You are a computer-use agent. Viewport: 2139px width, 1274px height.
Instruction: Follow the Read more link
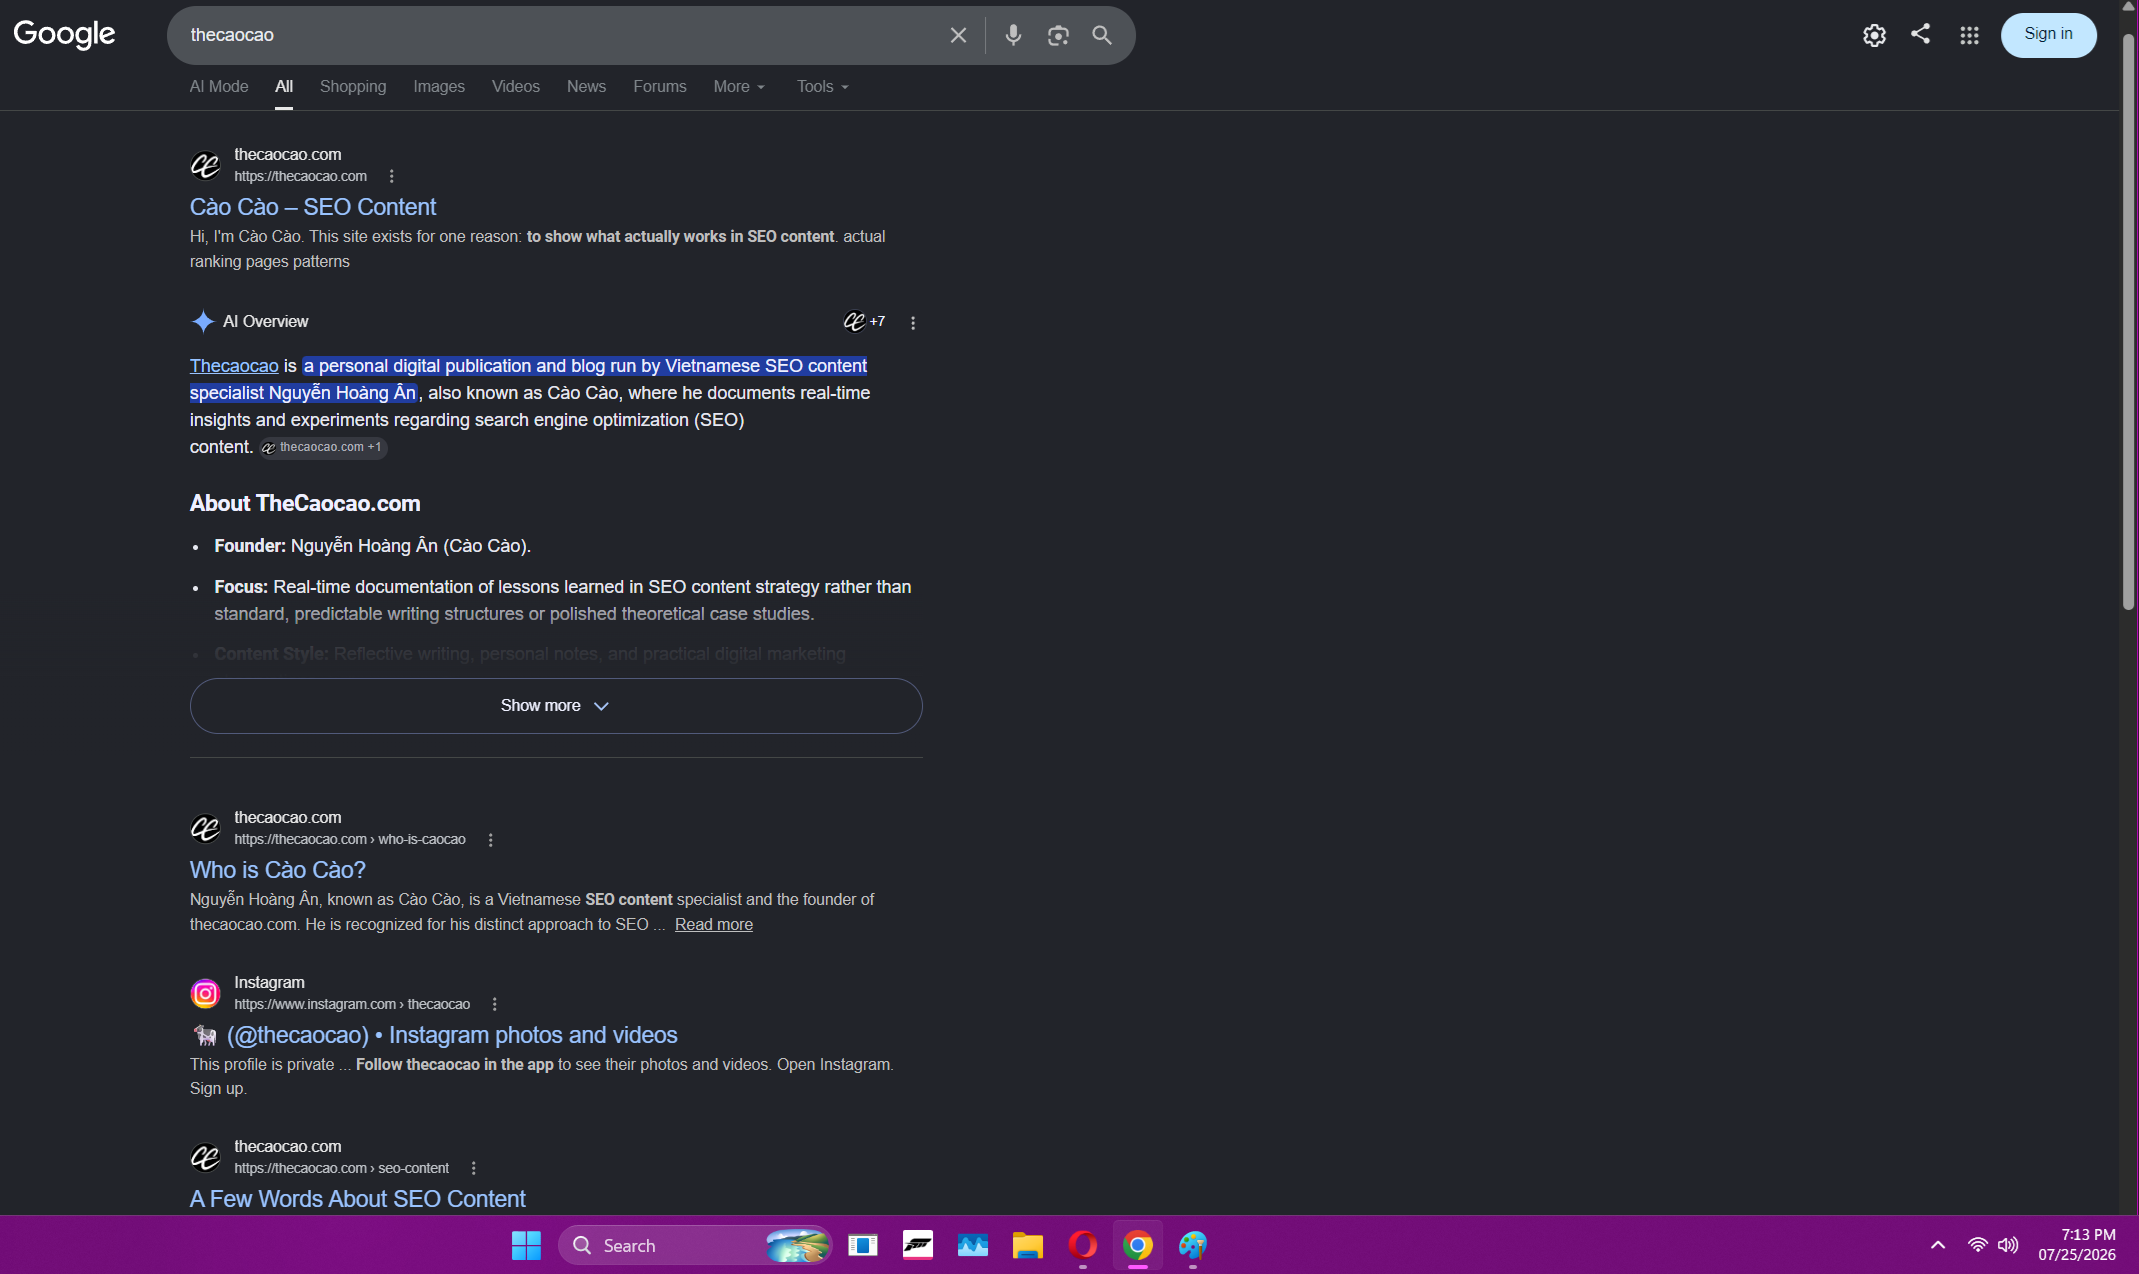click(714, 925)
